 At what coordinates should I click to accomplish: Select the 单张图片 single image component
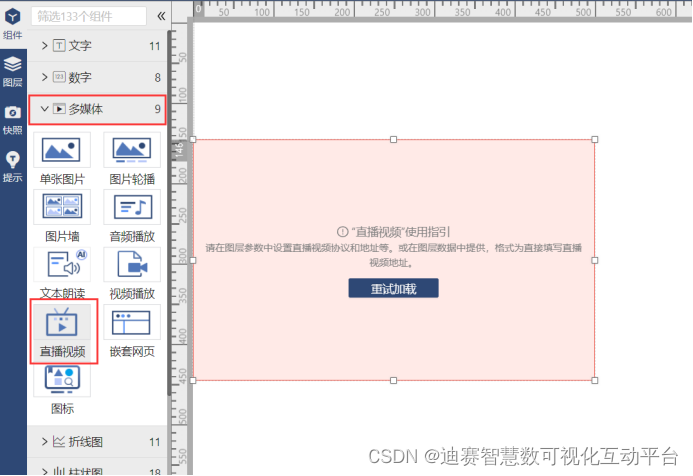pyautogui.click(x=62, y=159)
